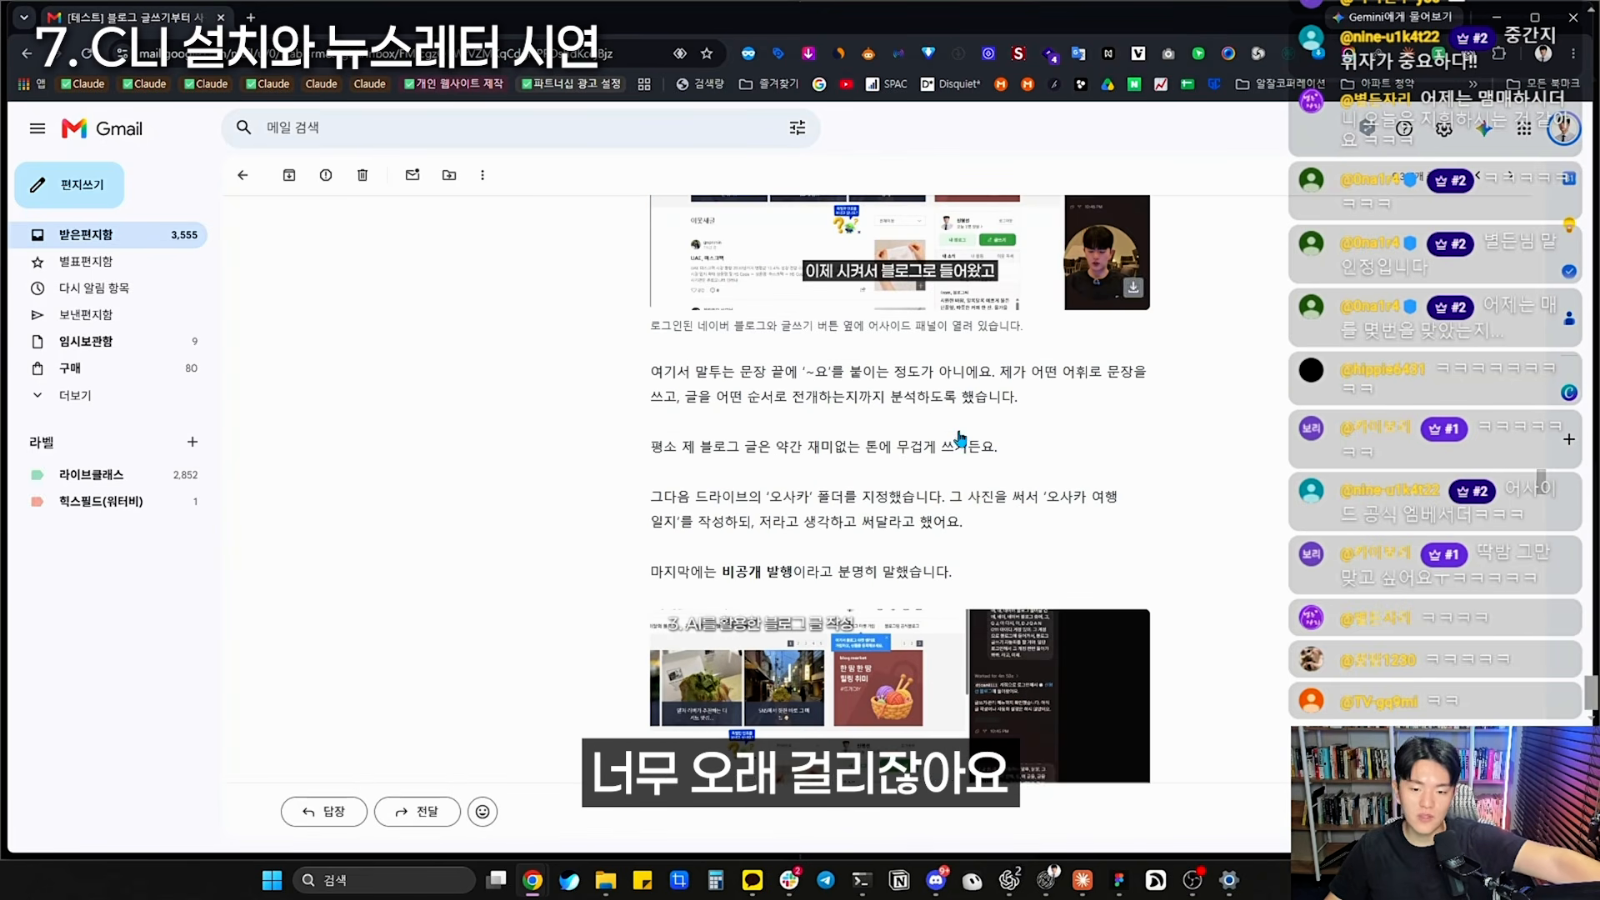Open the 다시 알림 항목 snoozed folder
The height and width of the screenshot is (900, 1600).
click(108, 288)
